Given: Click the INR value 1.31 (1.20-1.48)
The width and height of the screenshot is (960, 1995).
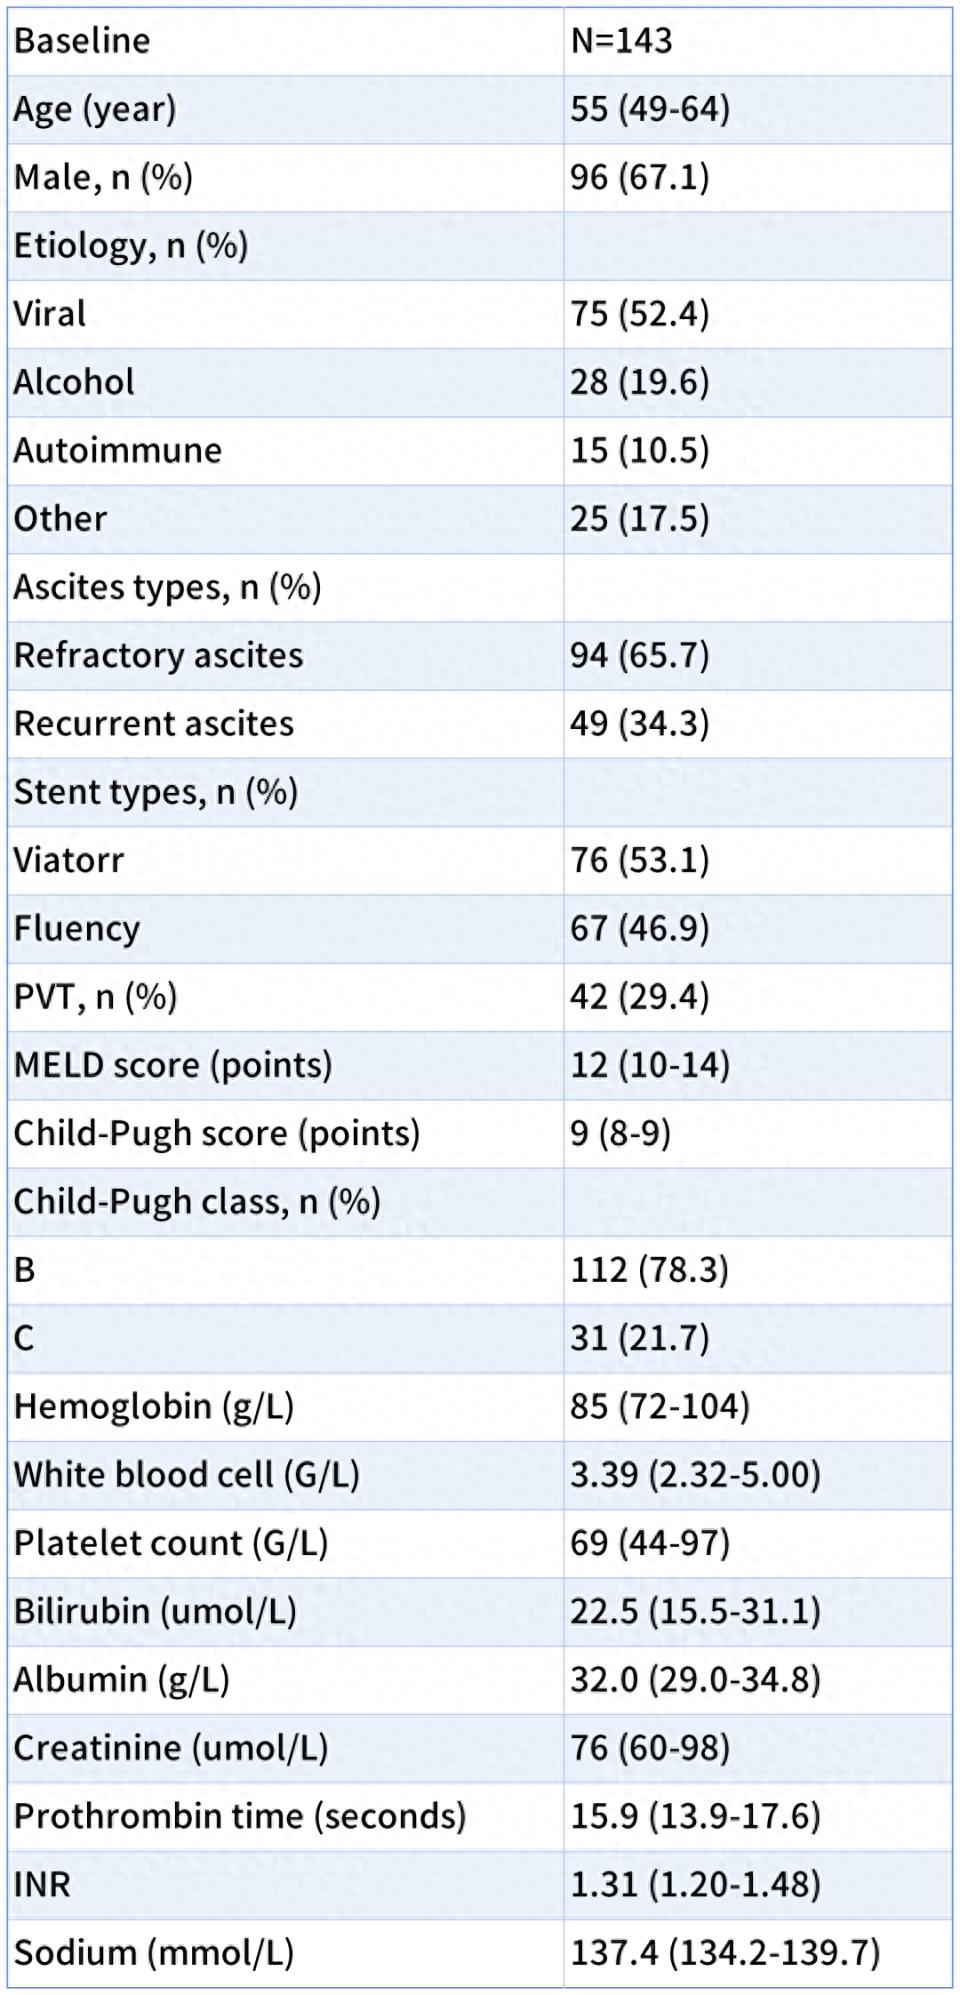Looking at the screenshot, I should (695, 1884).
